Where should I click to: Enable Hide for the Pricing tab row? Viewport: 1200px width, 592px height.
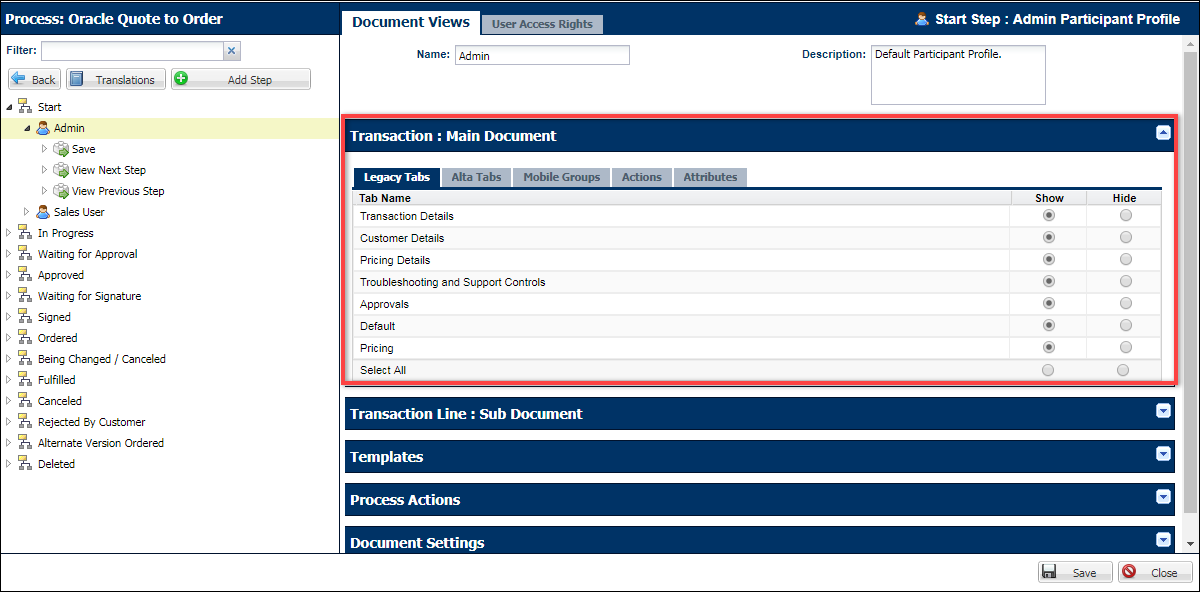pos(1125,347)
